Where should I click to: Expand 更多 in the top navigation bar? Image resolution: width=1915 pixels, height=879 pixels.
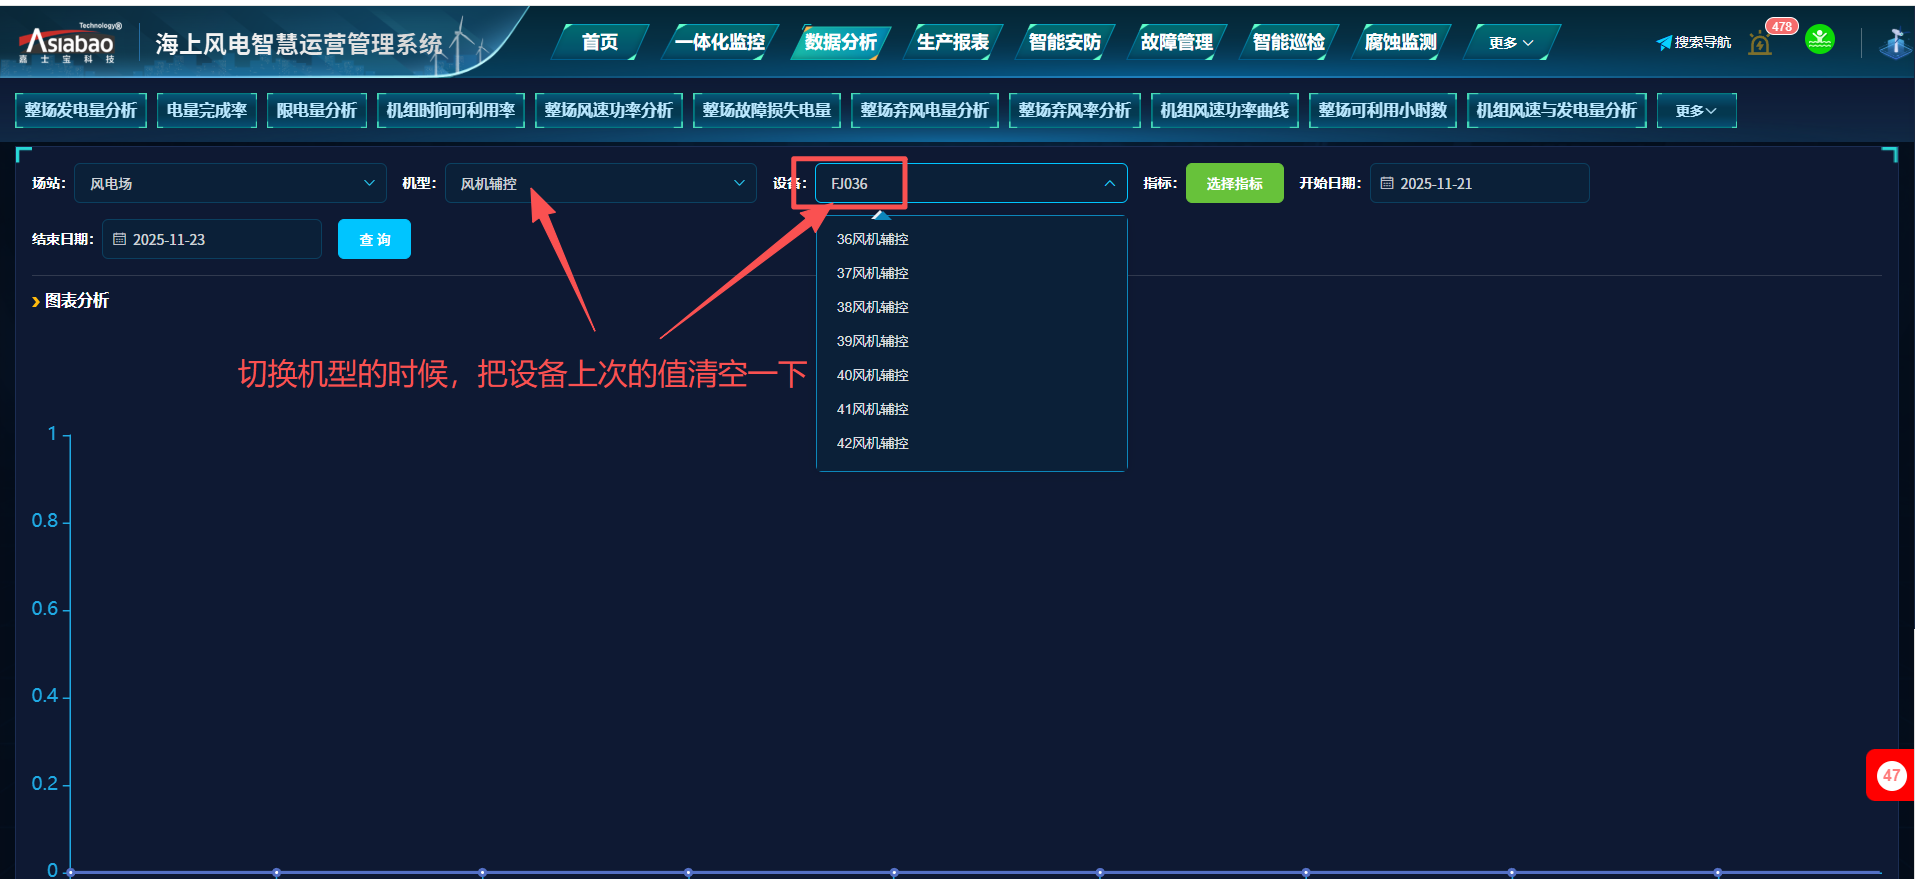pos(1510,43)
